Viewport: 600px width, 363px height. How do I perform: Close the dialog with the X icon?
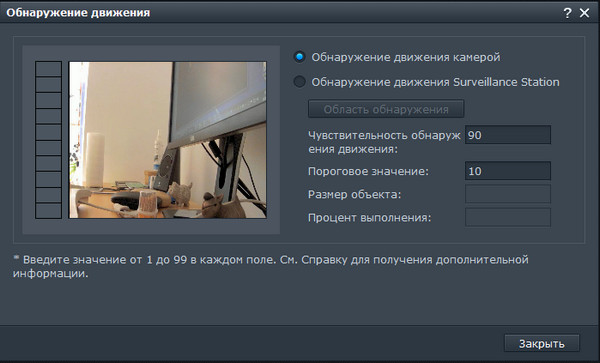point(584,13)
